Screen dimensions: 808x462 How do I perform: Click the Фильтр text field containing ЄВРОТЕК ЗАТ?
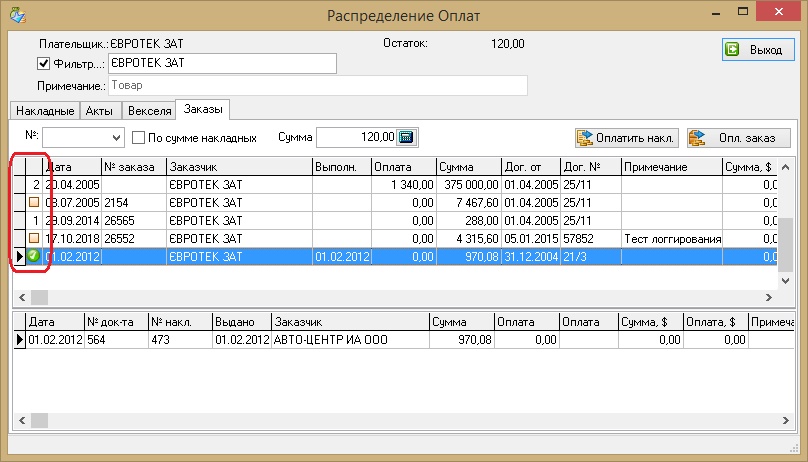[x=221, y=63]
